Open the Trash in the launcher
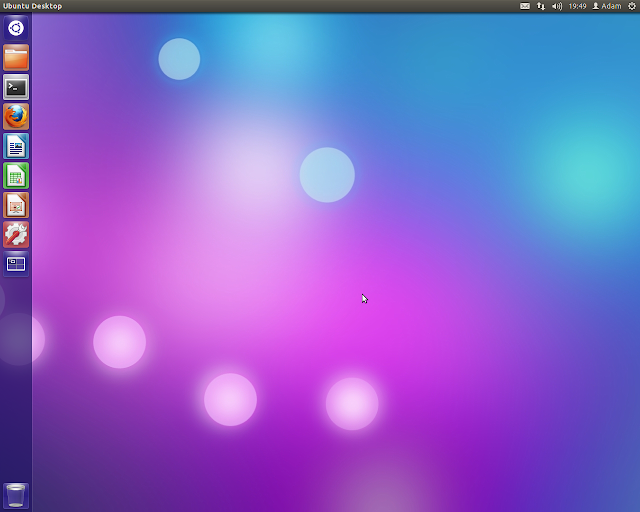 click(x=16, y=495)
